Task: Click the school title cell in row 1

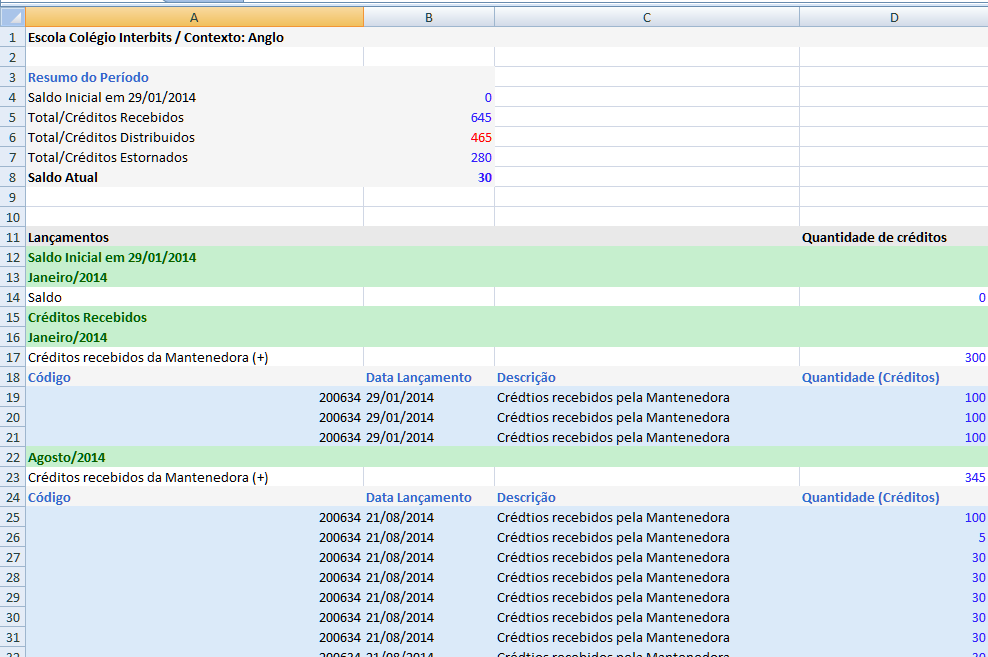Action: coord(156,37)
